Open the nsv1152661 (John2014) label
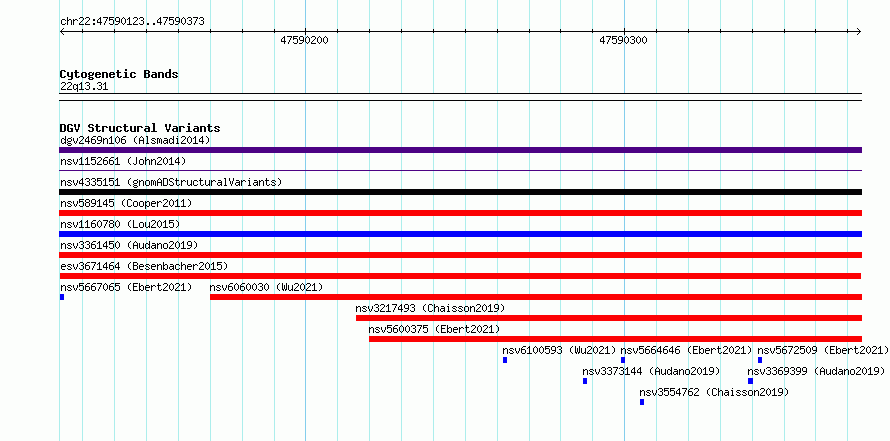 click(x=123, y=161)
